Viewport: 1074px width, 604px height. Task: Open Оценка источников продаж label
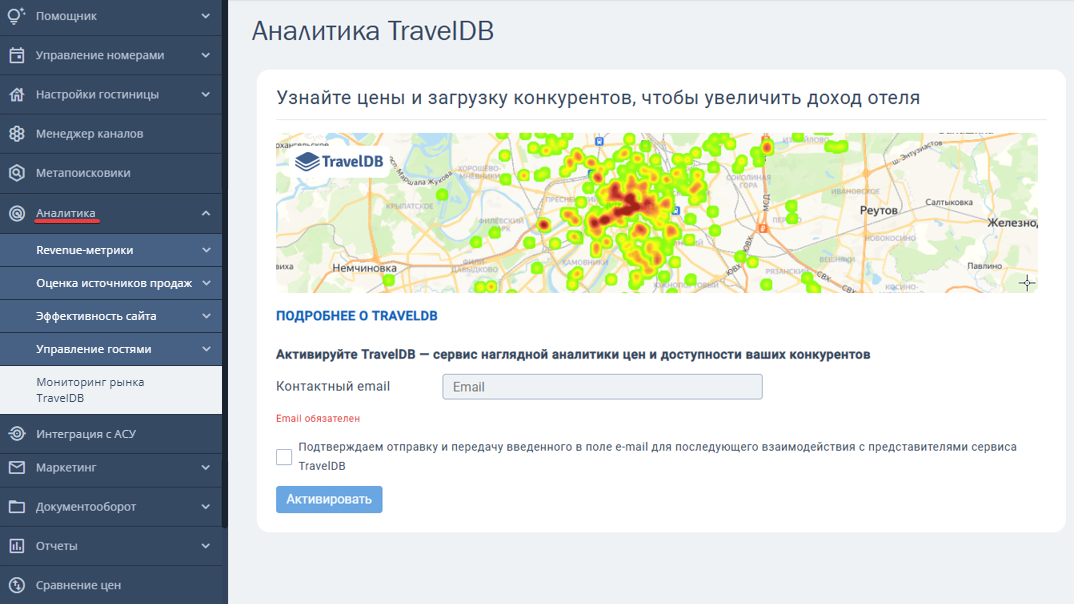pos(114,283)
